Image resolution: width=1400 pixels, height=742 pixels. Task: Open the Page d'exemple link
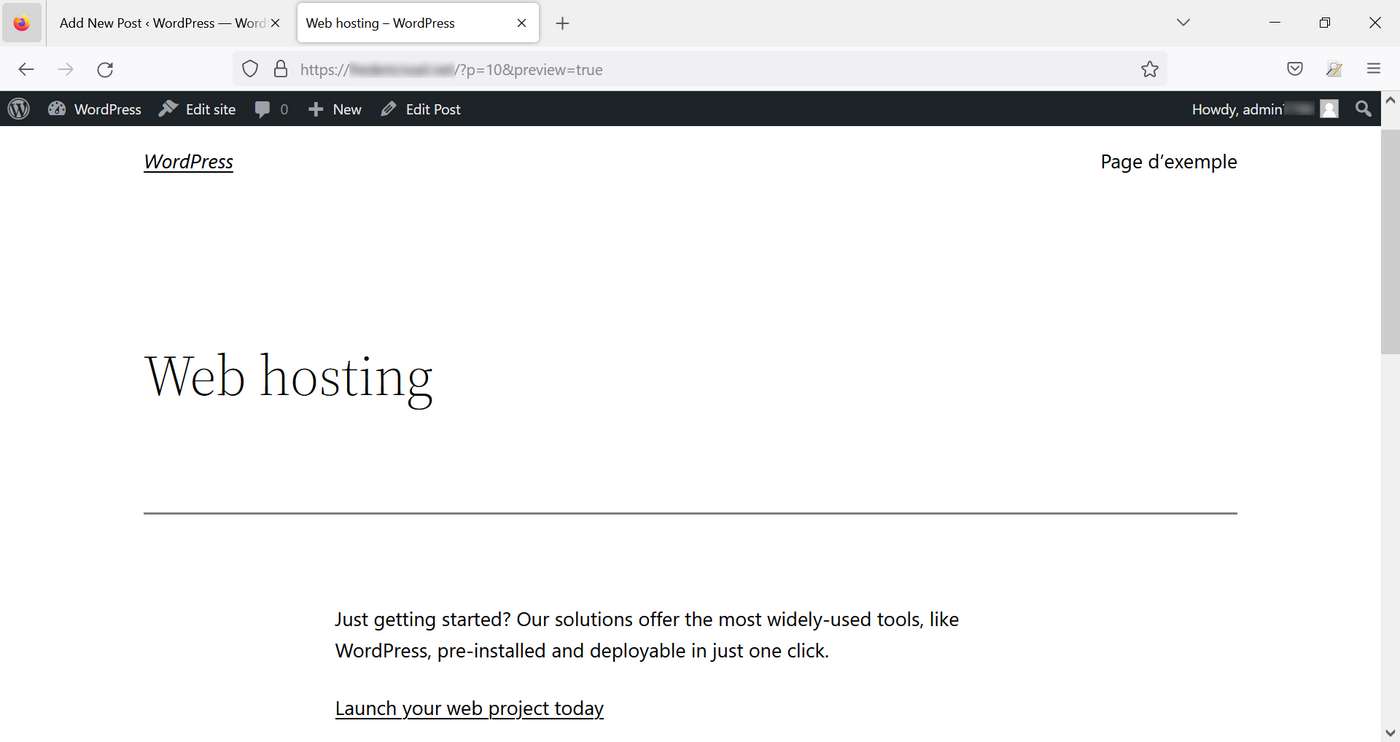coord(1168,161)
